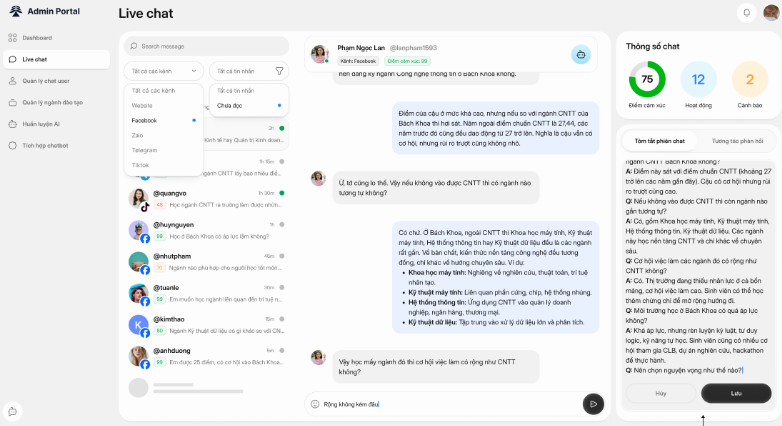
Task: Pick Telegram from the channel list
Action: [144, 149]
